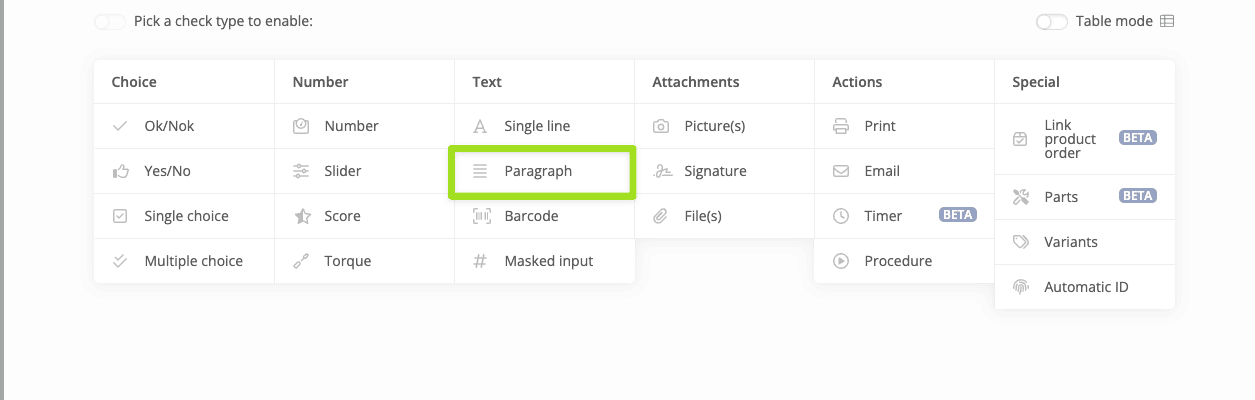Choose the Email action
Image resolution: width=1255 pixels, height=400 pixels.
click(882, 171)
